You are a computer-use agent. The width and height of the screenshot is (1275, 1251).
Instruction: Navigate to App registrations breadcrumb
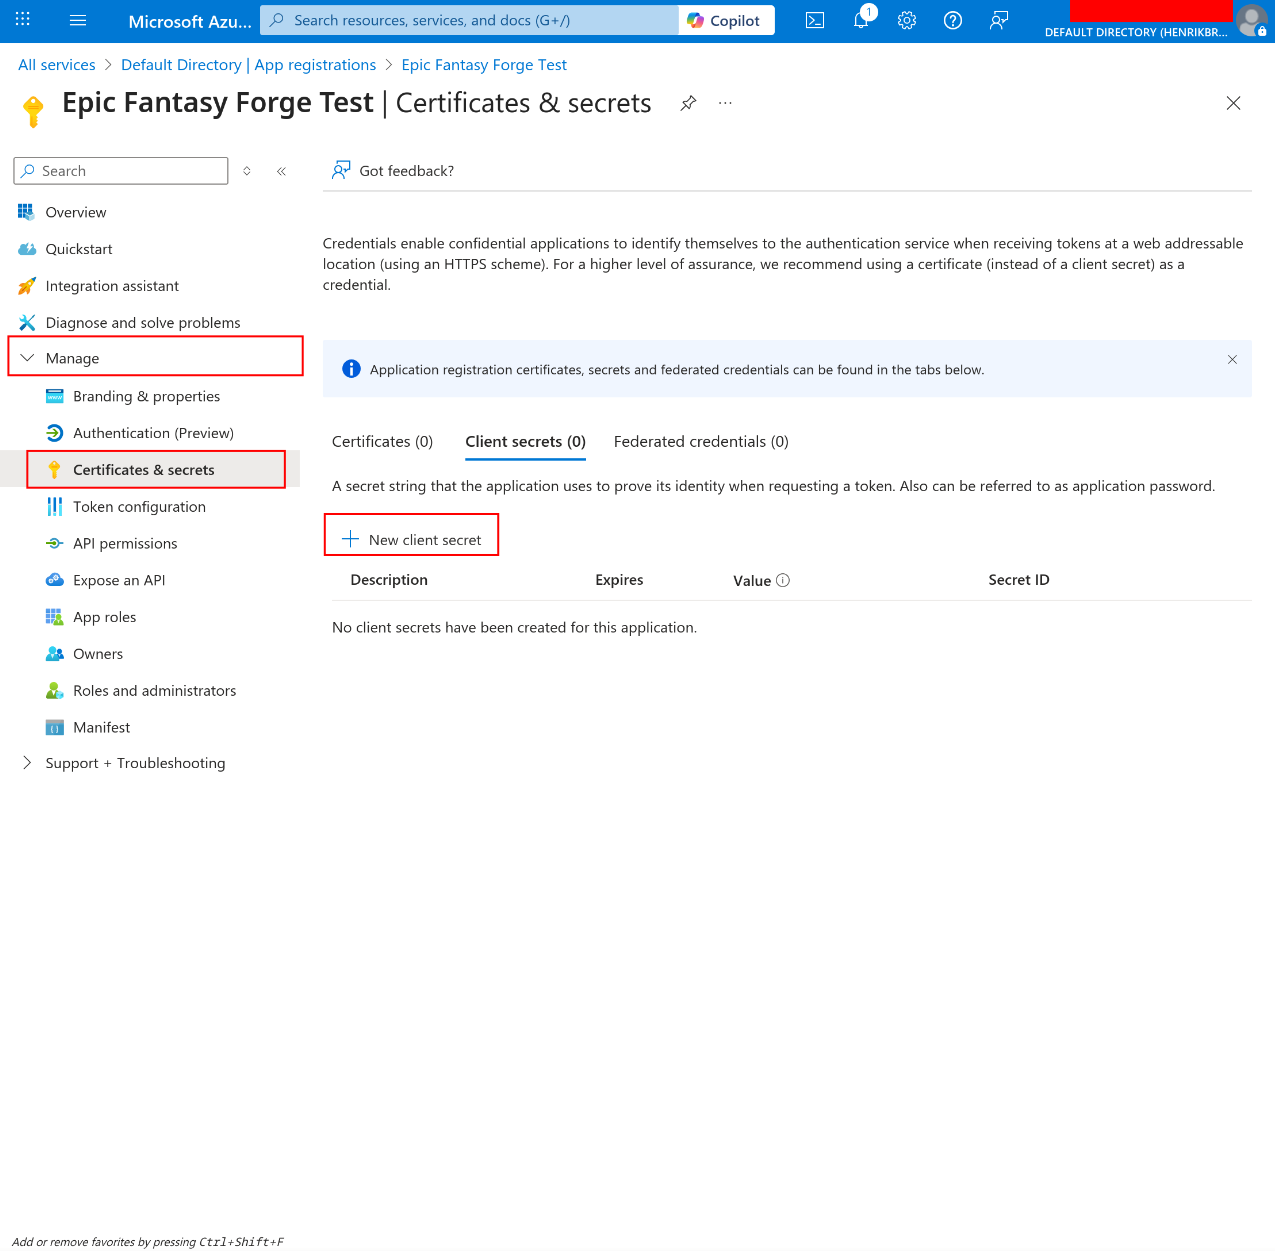click(x=248, y=64)
